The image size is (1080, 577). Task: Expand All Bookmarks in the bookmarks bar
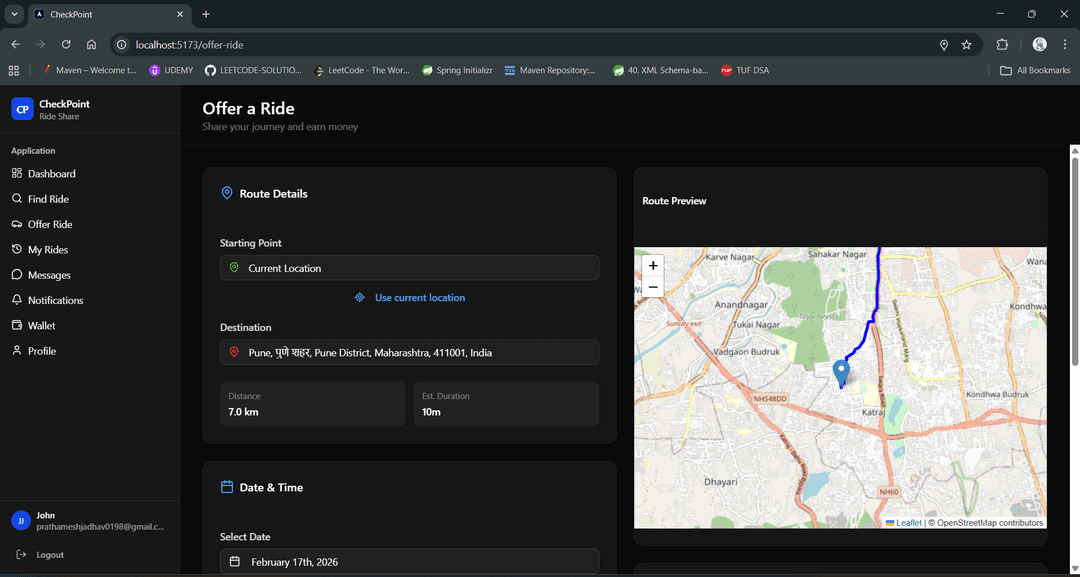click(x=1035, y=70)
